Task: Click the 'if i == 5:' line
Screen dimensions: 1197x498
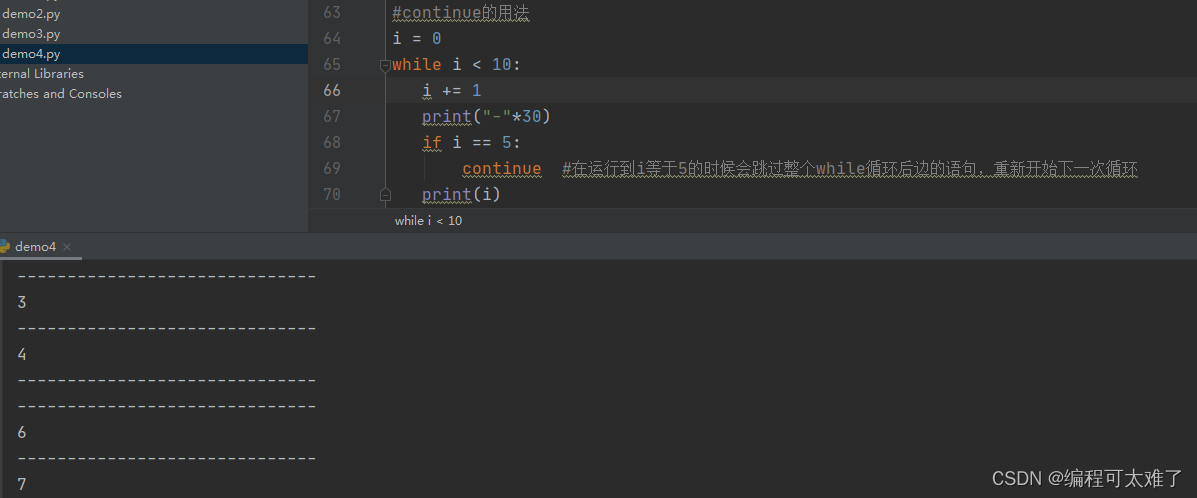Action: tap(472, 143)
